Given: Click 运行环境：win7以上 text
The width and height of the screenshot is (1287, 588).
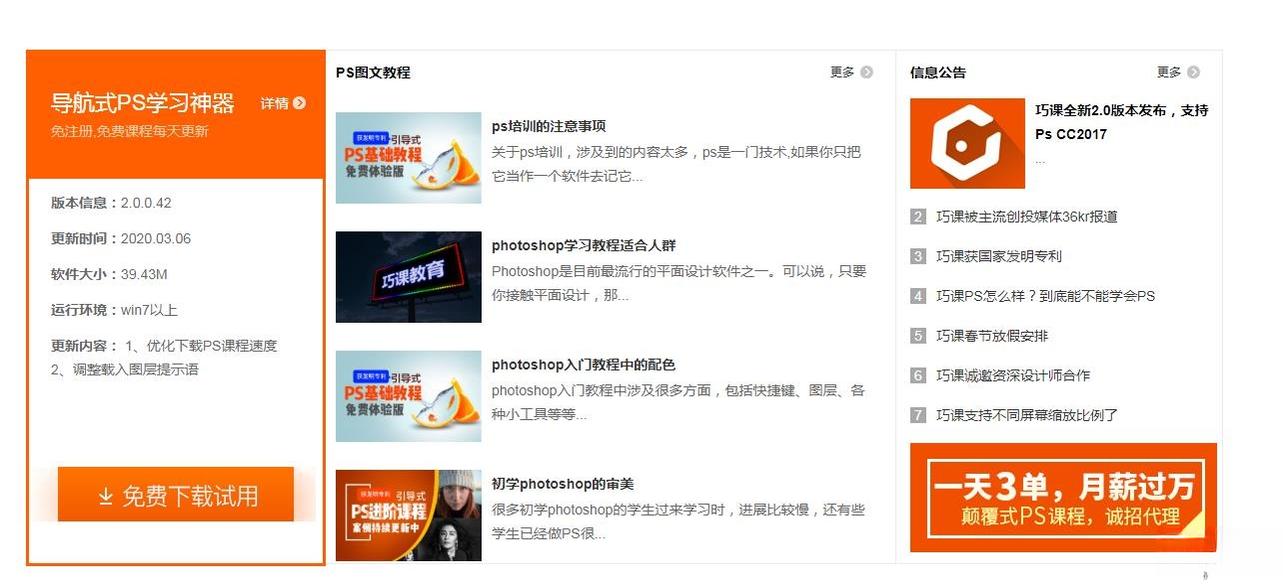Looking at the screenshot, I should click(x=114, y=310).
